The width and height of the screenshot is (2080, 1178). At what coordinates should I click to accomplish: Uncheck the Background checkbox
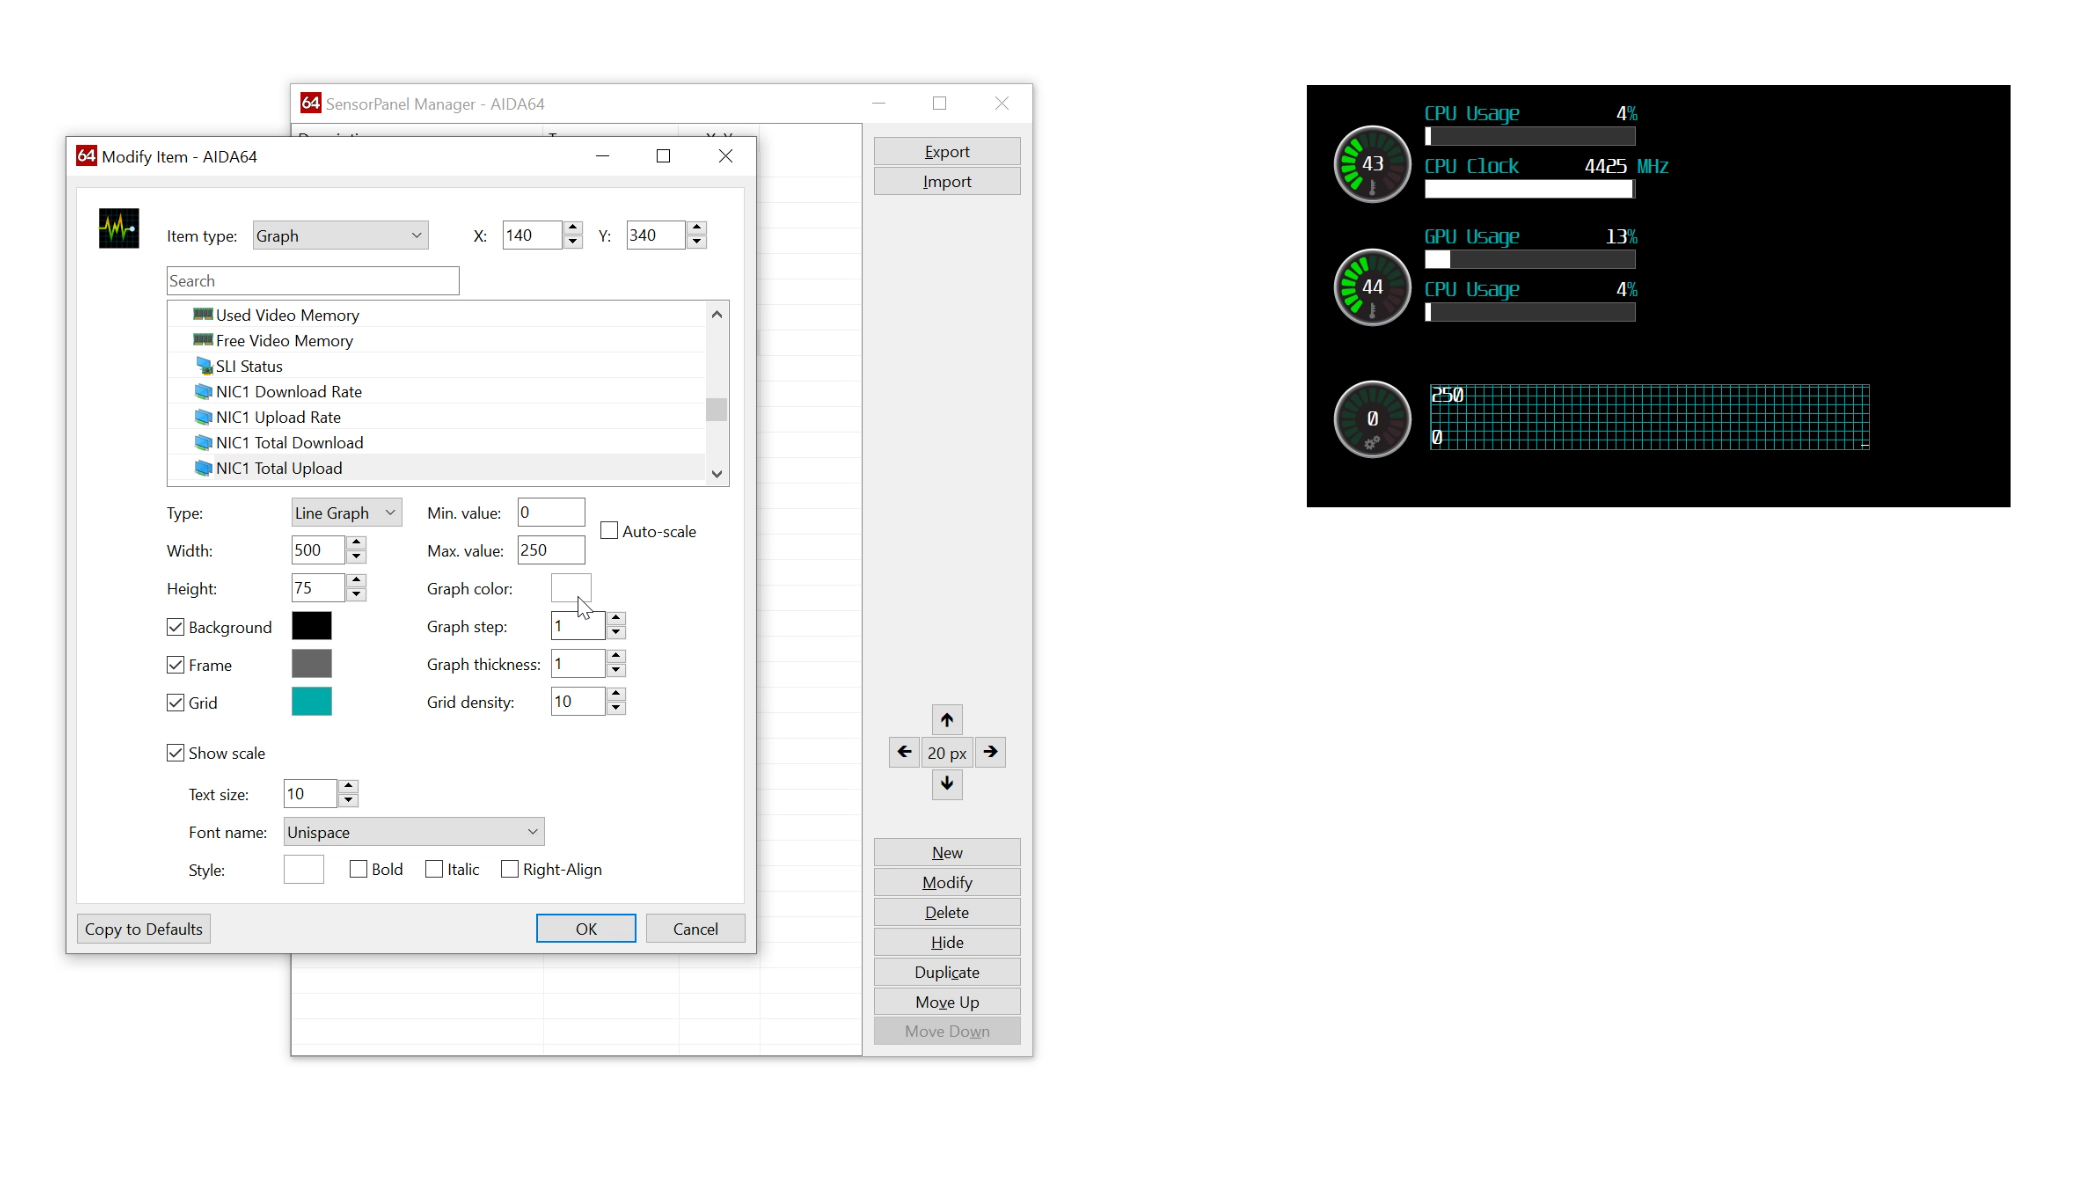click(176, 627)
